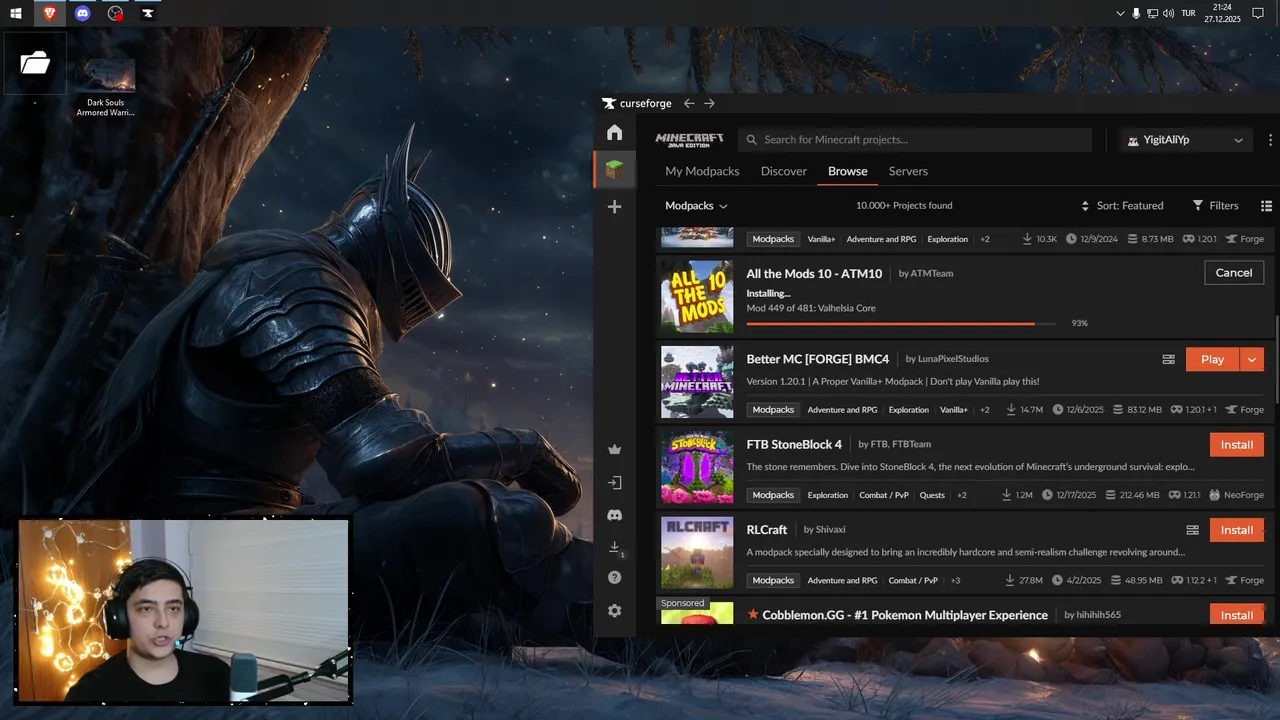The height and width of the screenshot is (720, 1280).
Task: Open the settings gear in CurseForge sidebar
Action: pyautogui.click(x=614, y=610)
